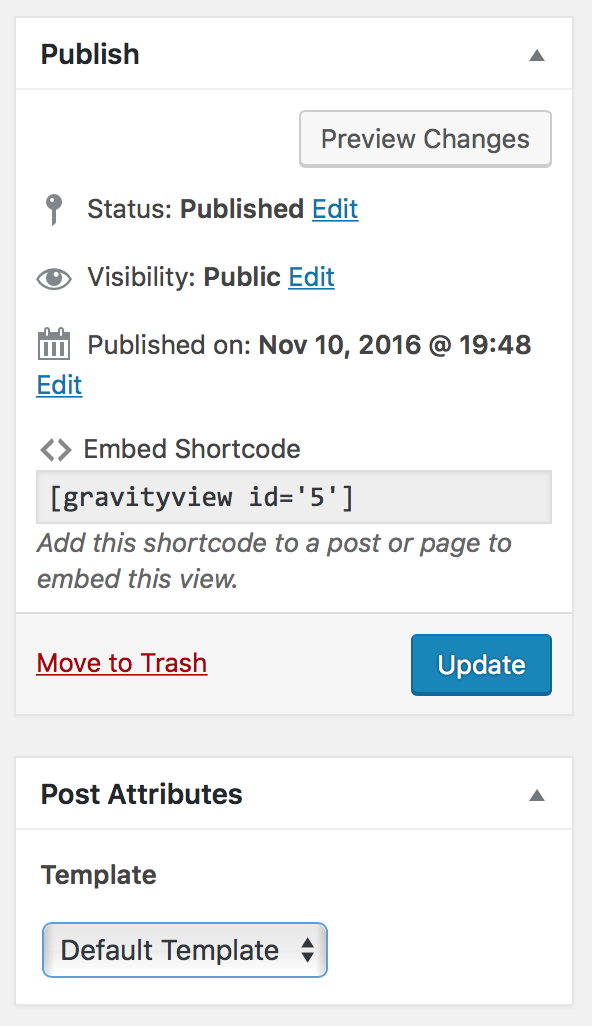Edit the post status
The image size is (592, 1026).
[334, 209]
